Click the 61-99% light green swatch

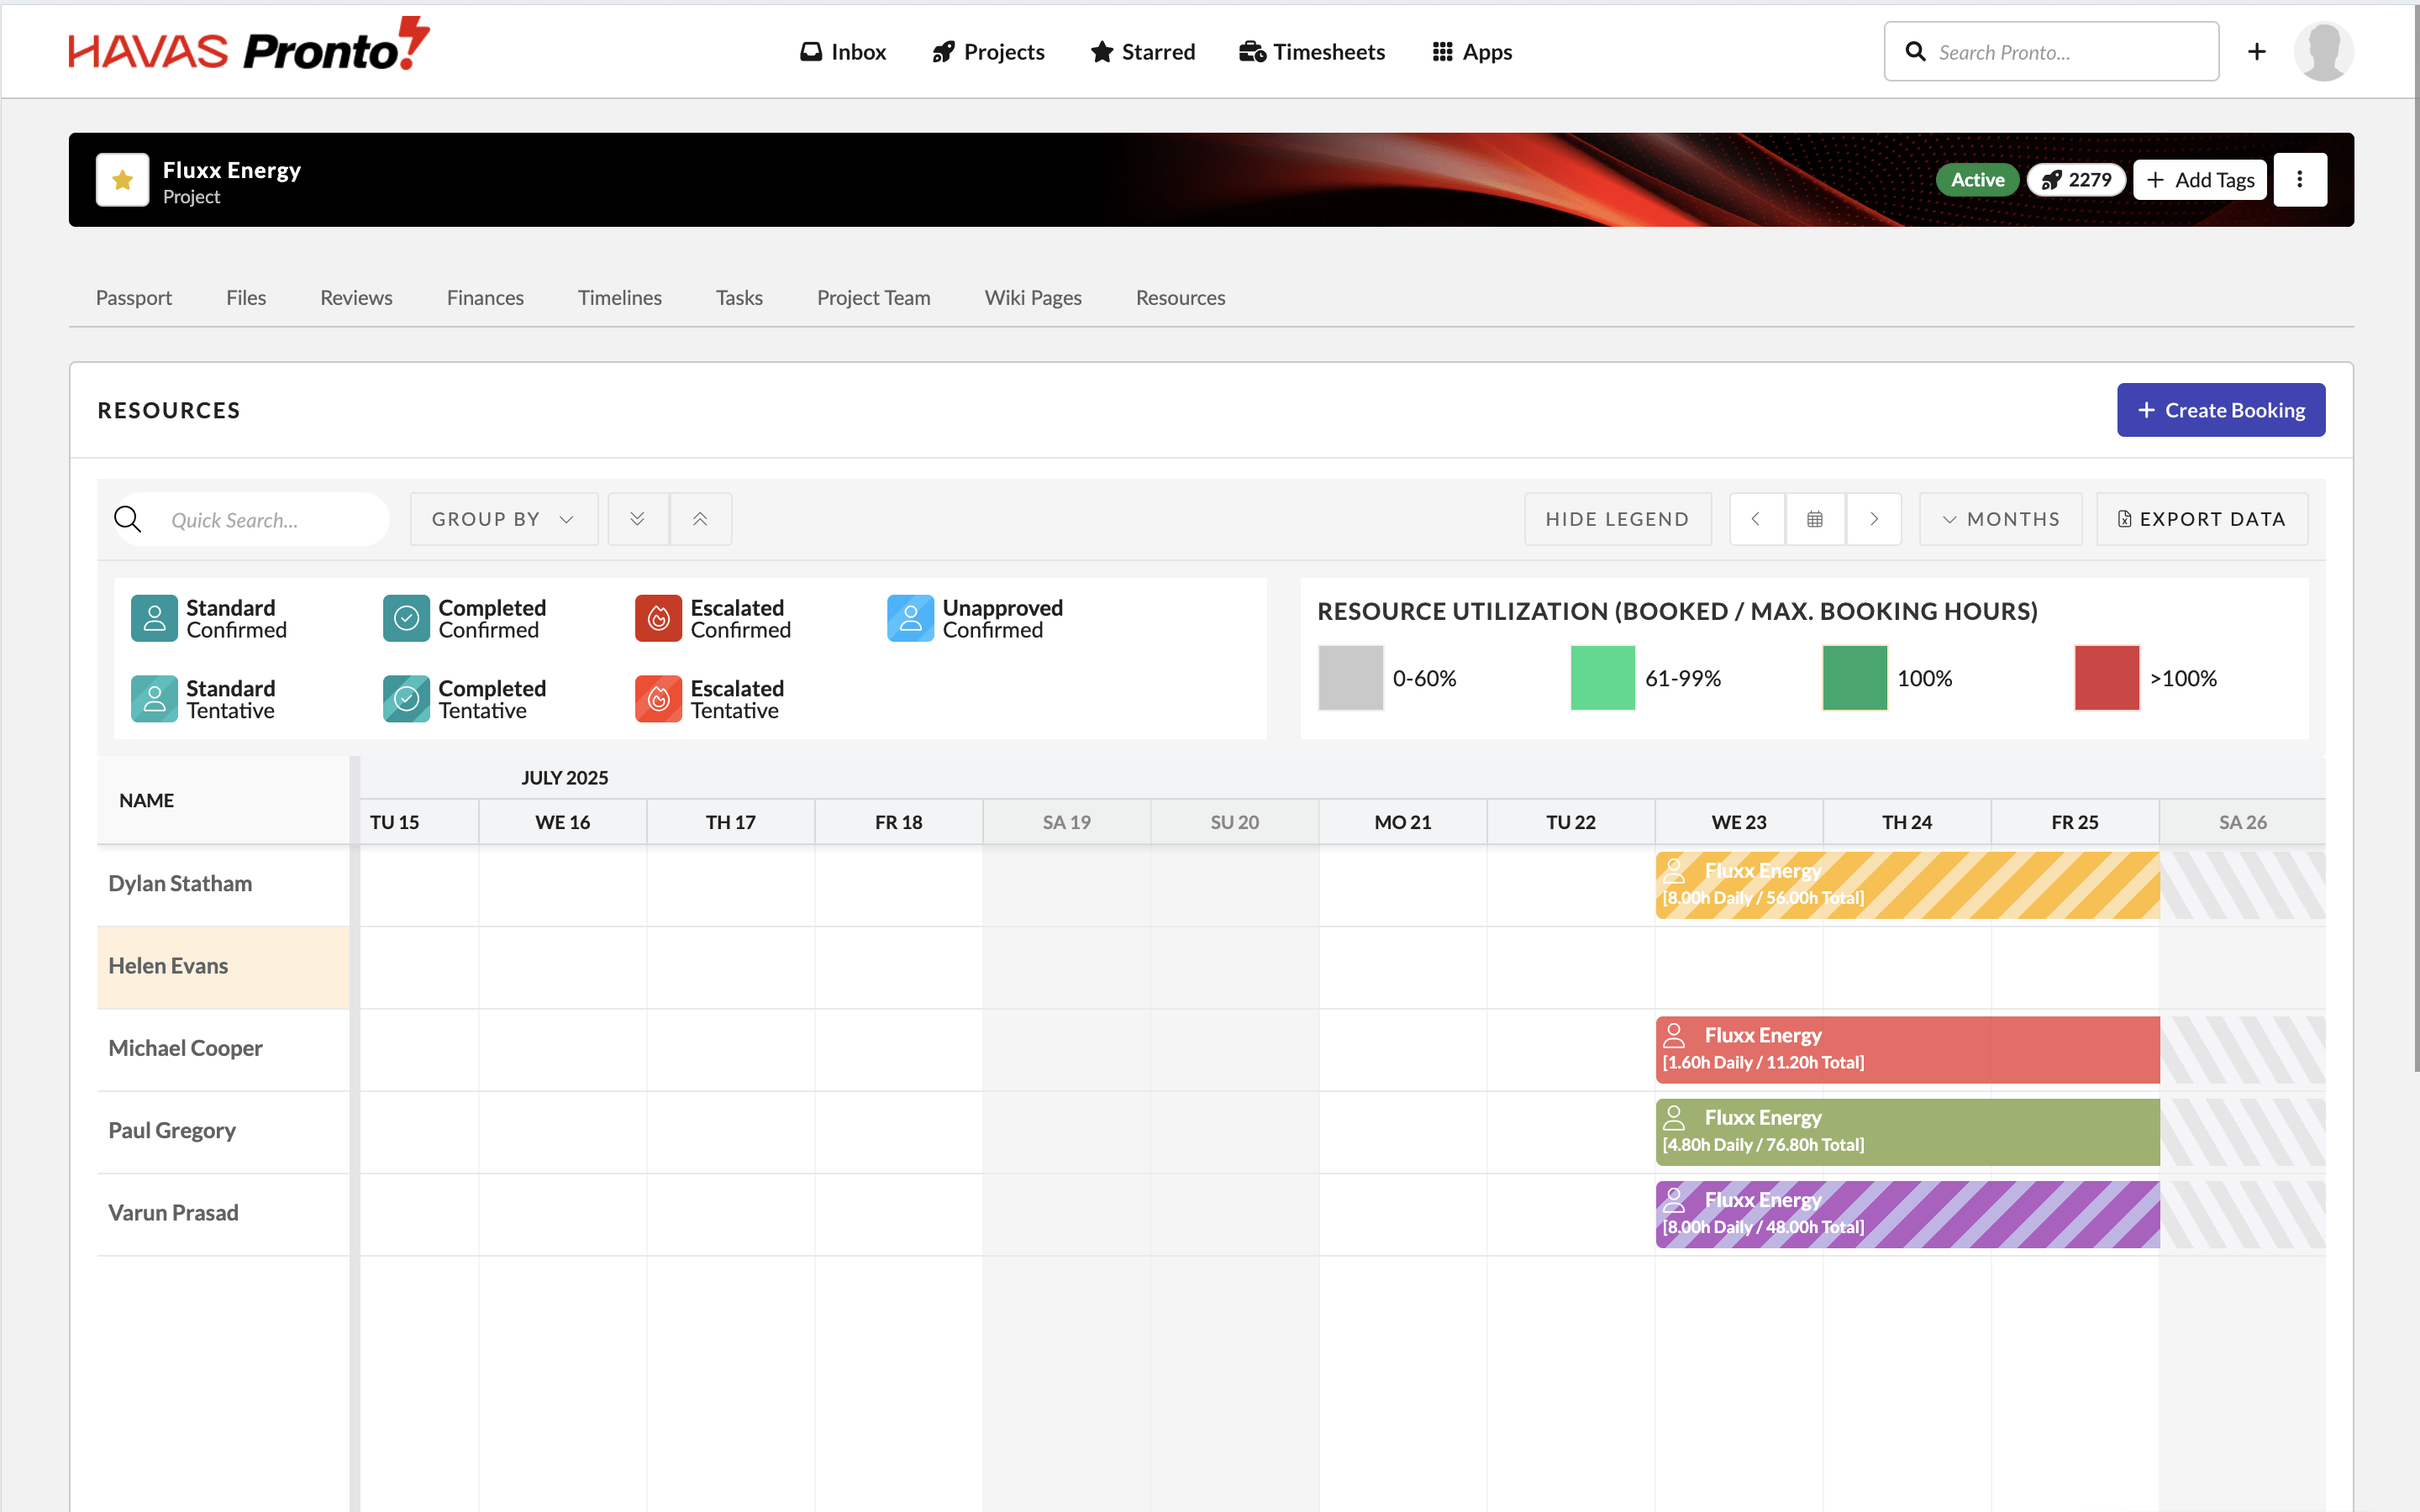pos(1602,678)
